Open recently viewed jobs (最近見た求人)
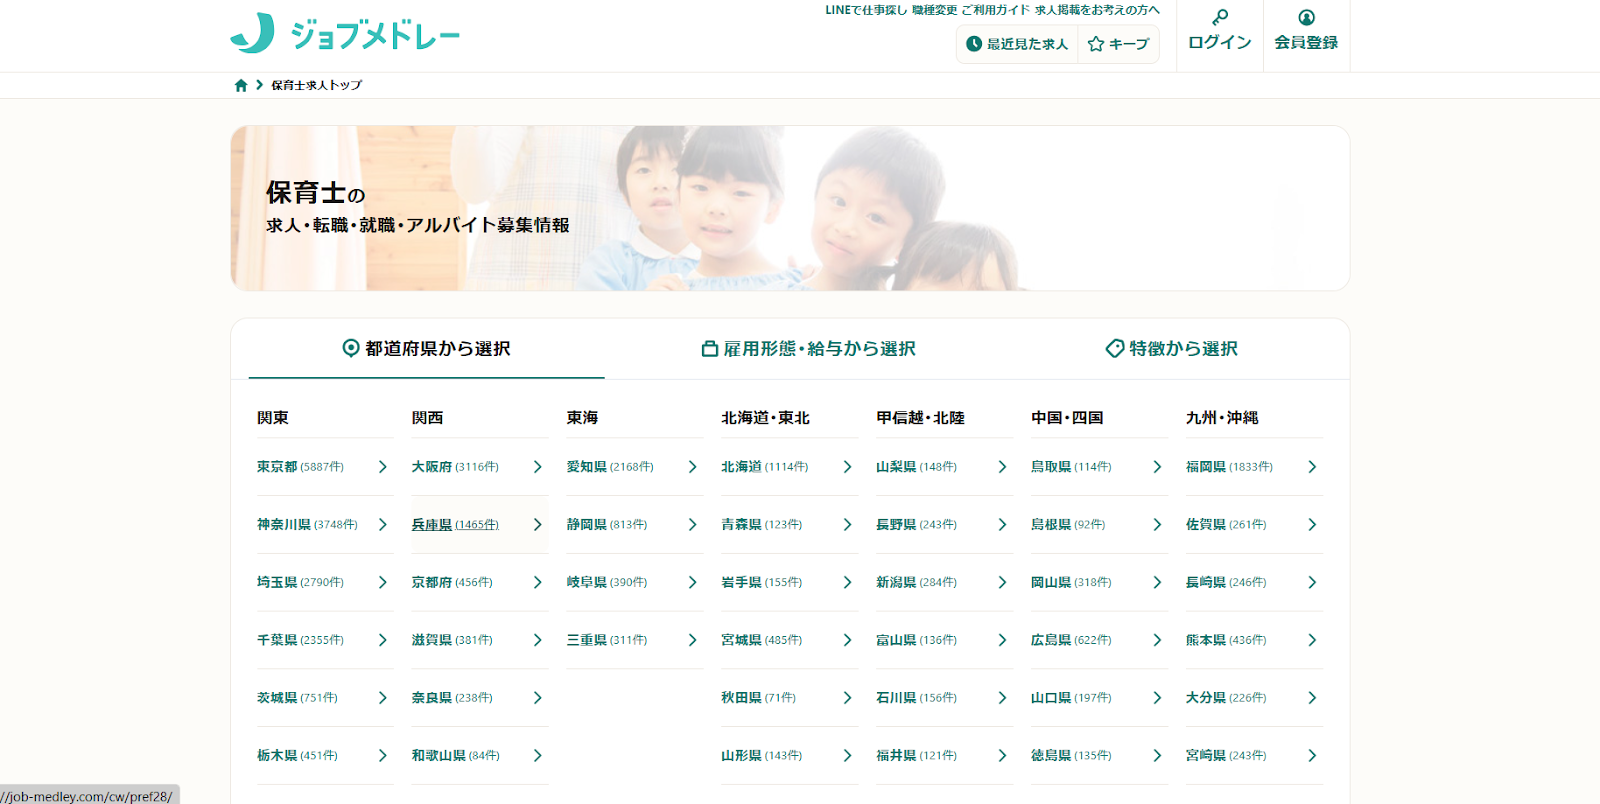 click(x=1017, y=44)
